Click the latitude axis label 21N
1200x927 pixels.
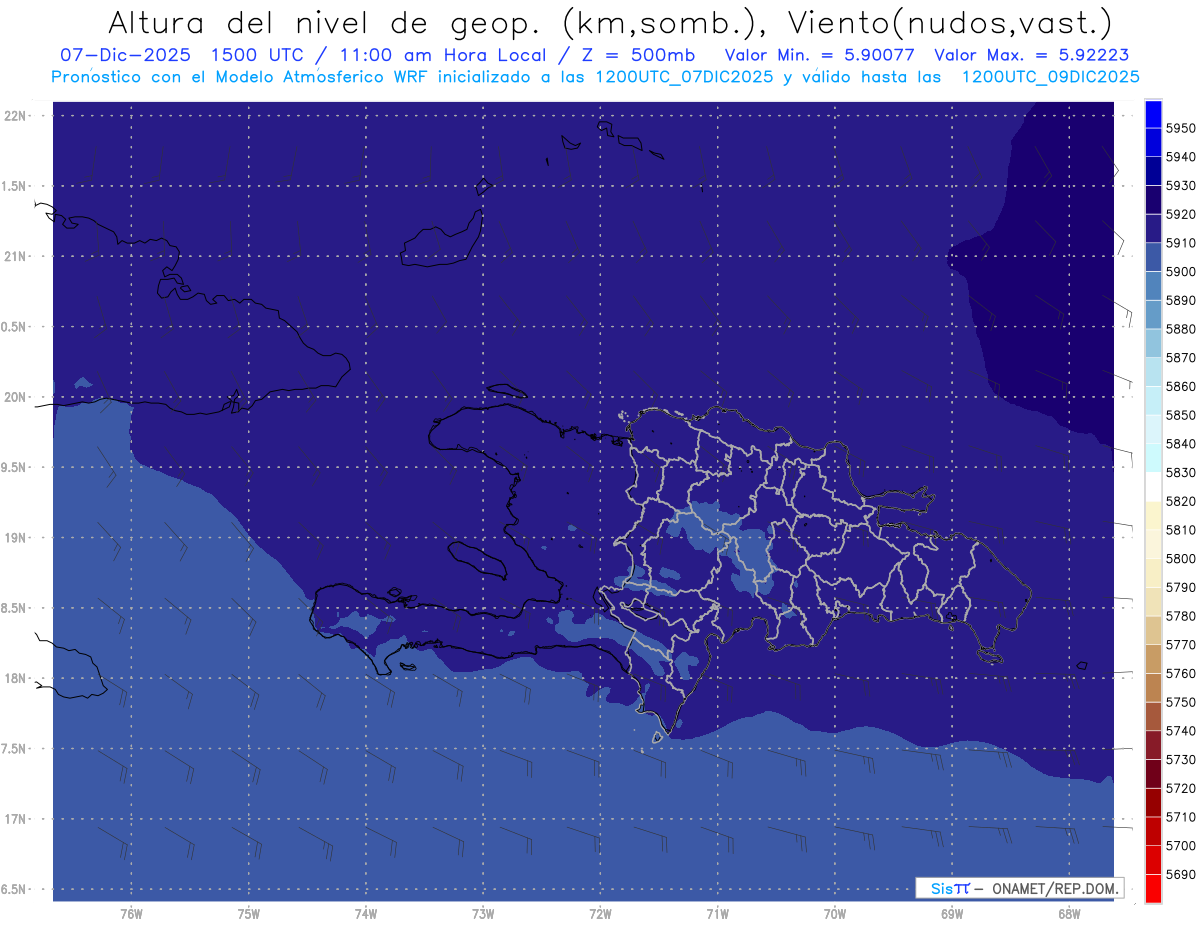(x=17, y=257)
